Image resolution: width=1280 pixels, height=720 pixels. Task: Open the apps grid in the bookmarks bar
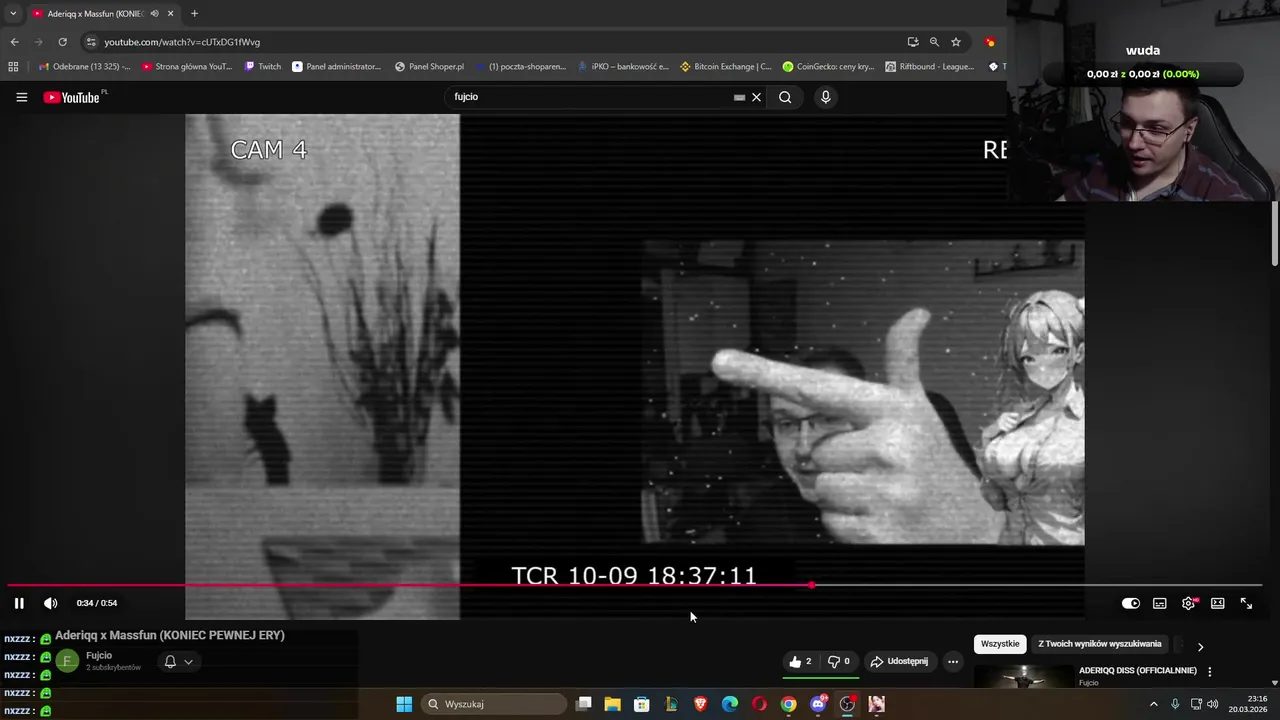[x=13, y=67]
